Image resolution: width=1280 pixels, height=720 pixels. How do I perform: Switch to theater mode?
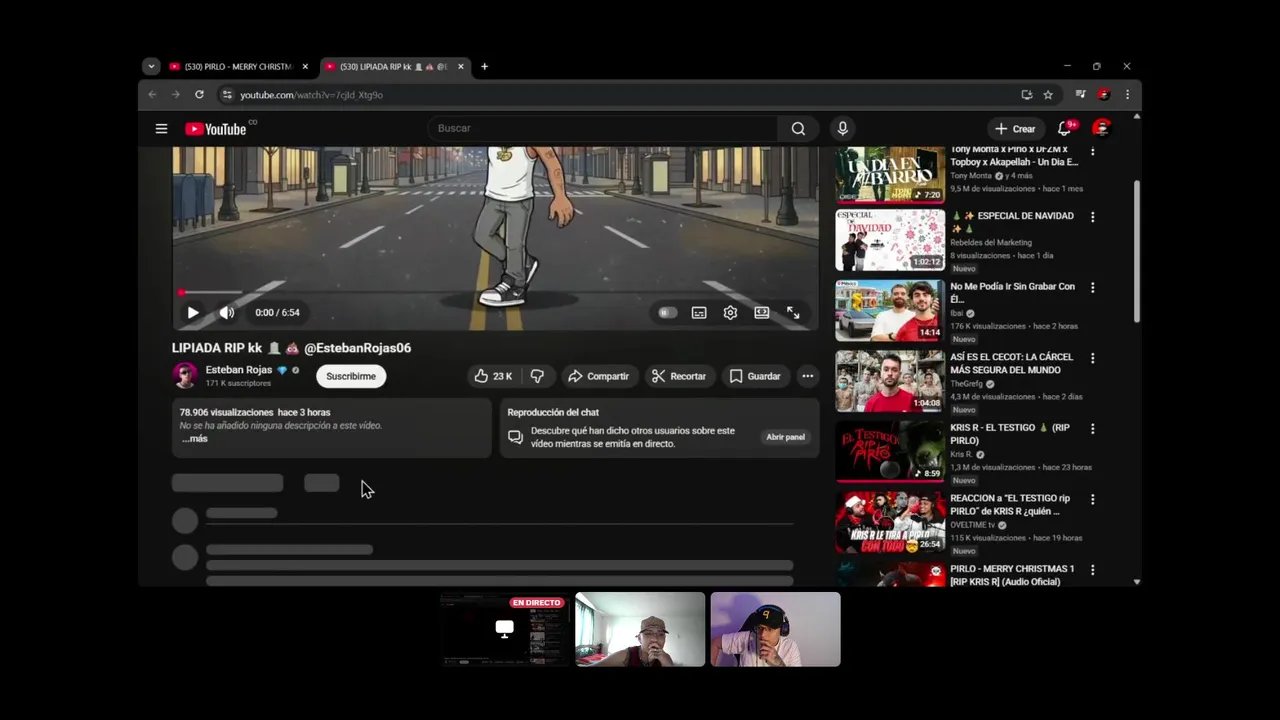pyautogui.click(x=761, y=312)
